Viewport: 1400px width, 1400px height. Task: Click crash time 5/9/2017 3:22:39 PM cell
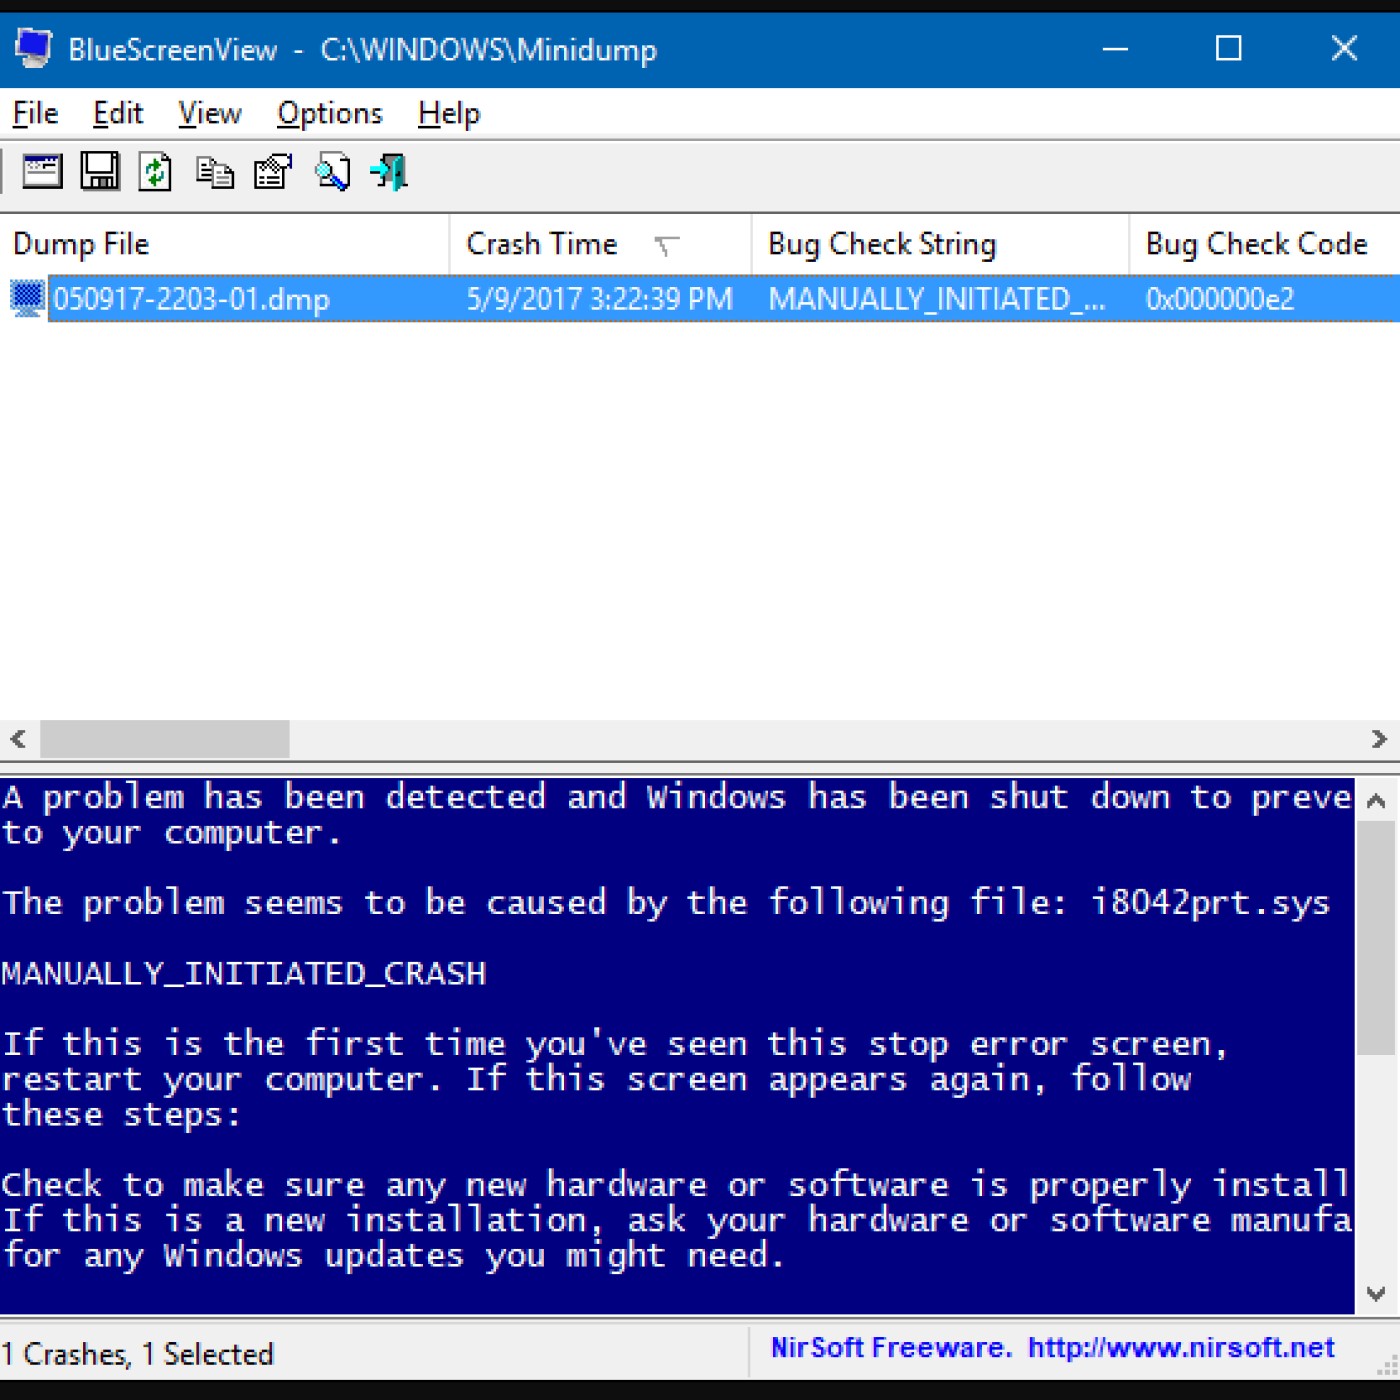(x=600, y=299)
